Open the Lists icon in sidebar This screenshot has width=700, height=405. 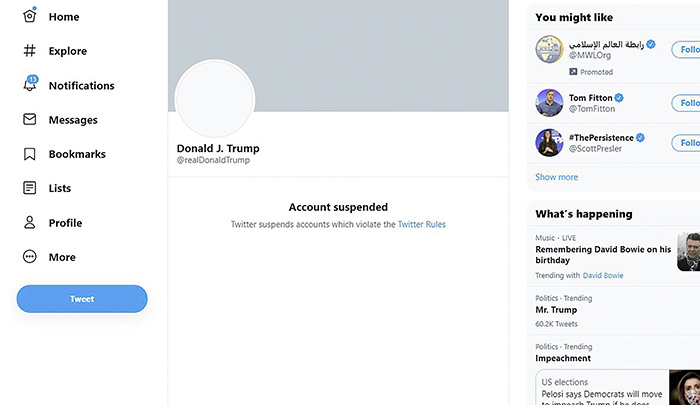click(x=29, y=188)
